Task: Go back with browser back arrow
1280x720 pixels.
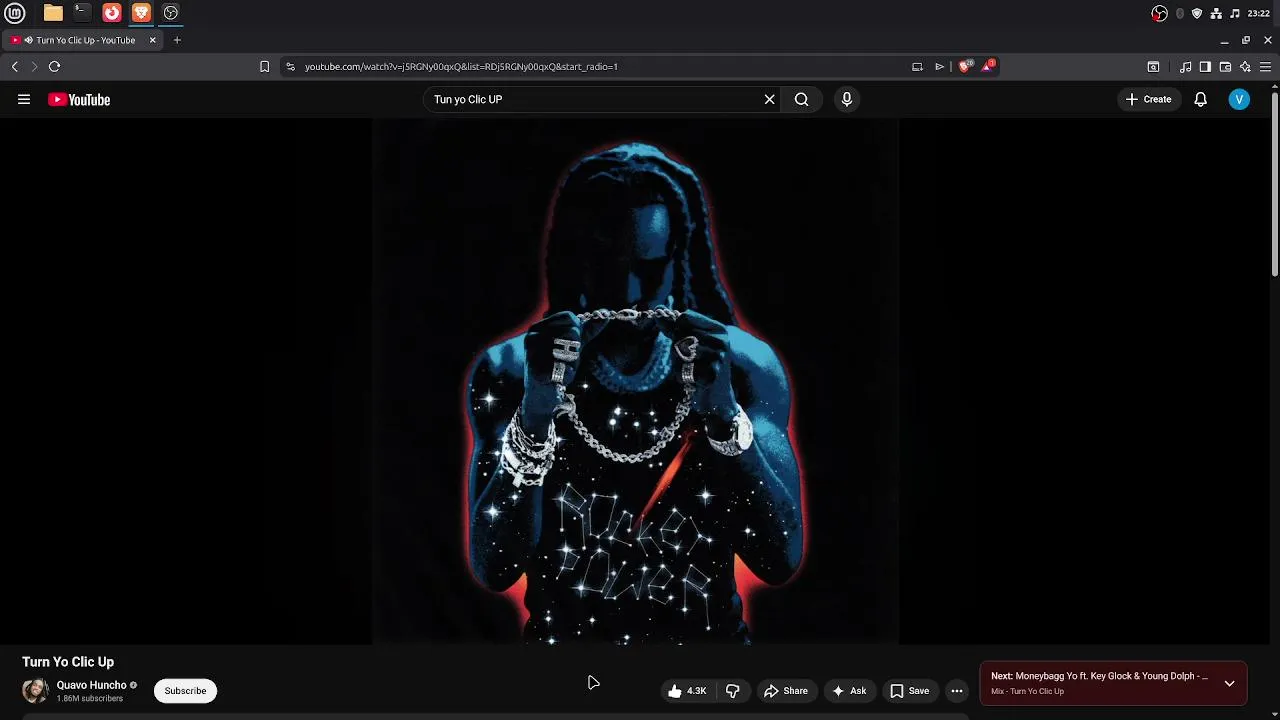Action: [14, 66]
